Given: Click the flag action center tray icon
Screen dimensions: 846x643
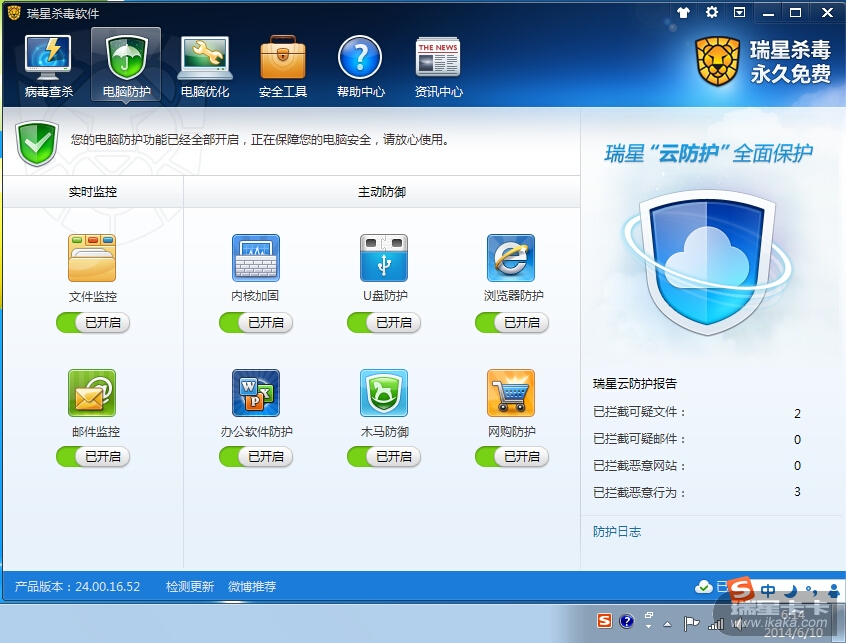Looking at the screenshot, I should (x=691, y=624).
